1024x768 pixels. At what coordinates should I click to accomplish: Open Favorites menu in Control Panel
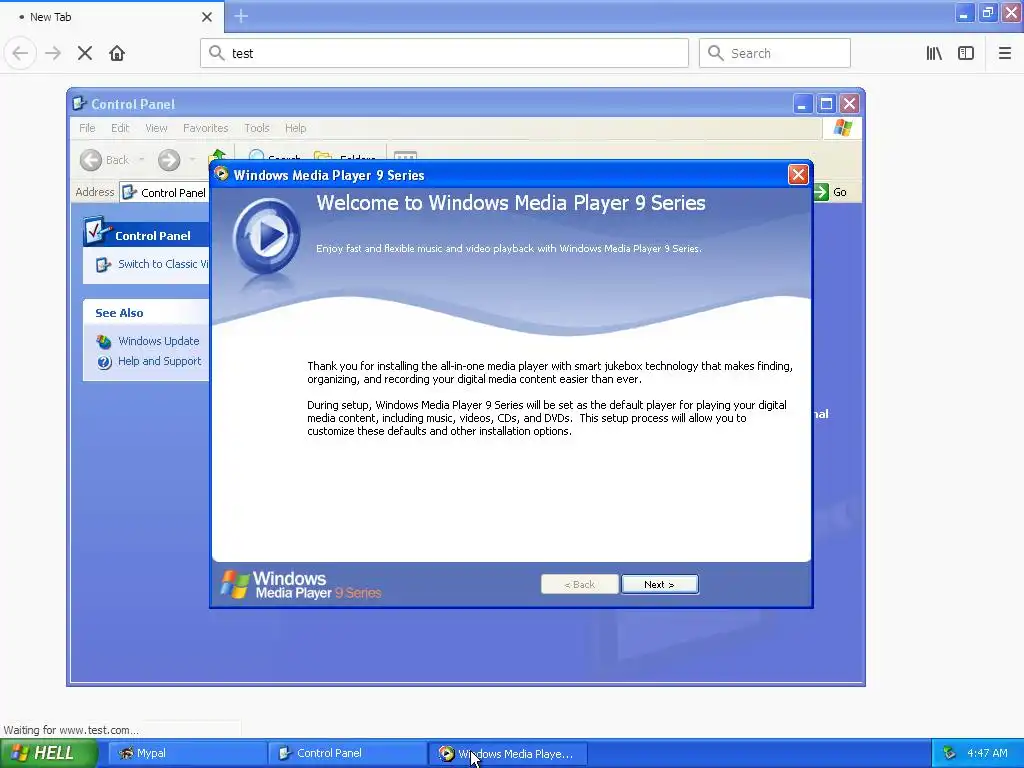[x=205, y=128]
